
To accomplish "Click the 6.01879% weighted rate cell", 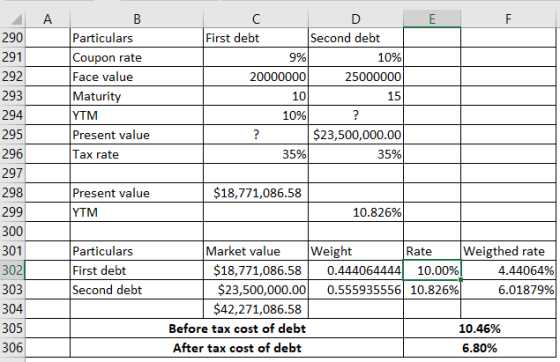I will [x=508, y=290].
